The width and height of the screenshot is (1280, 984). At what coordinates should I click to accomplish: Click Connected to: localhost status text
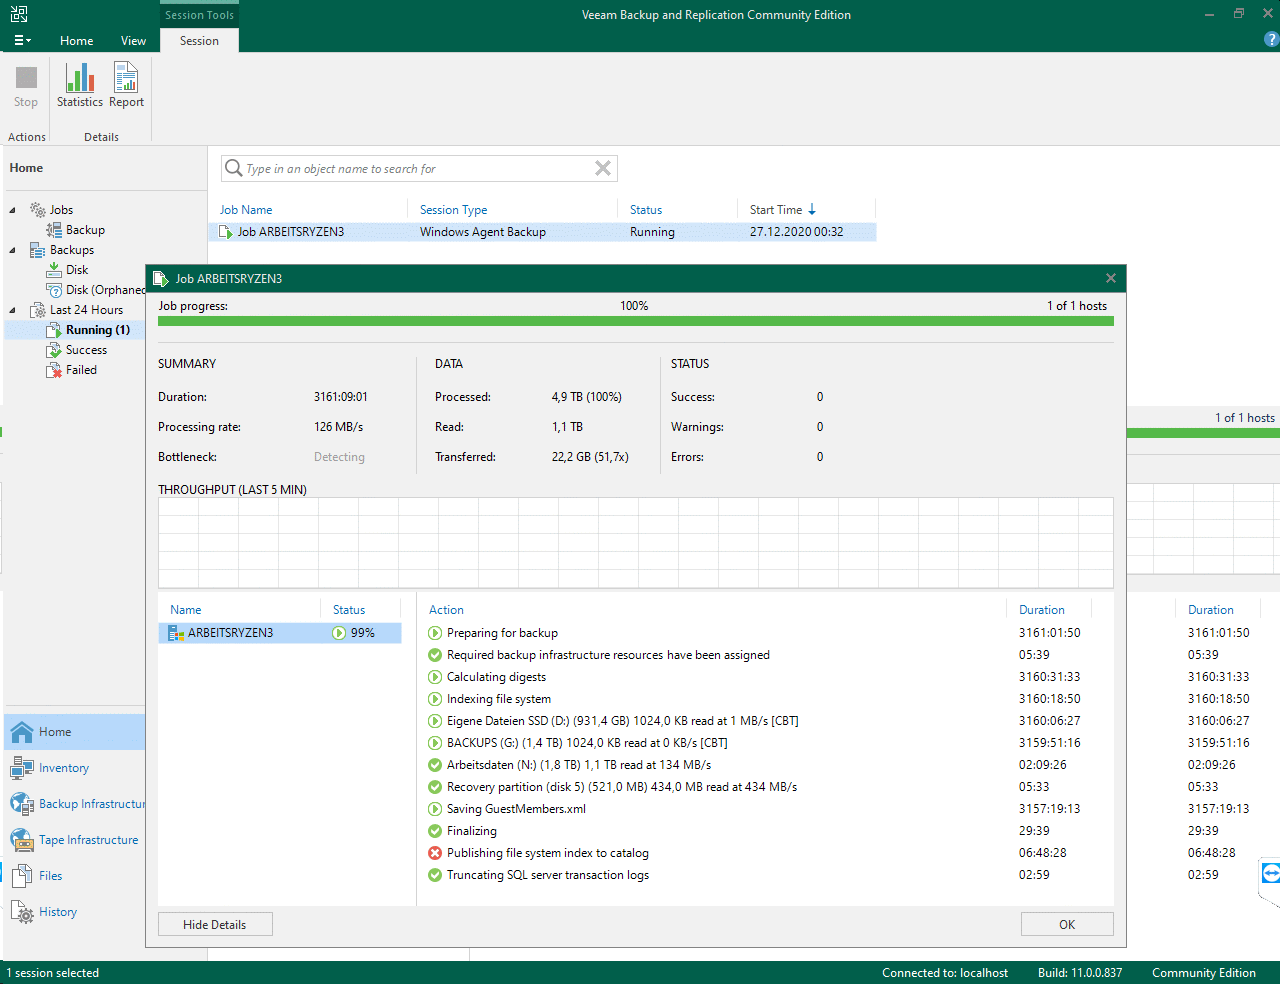point(945,973)
